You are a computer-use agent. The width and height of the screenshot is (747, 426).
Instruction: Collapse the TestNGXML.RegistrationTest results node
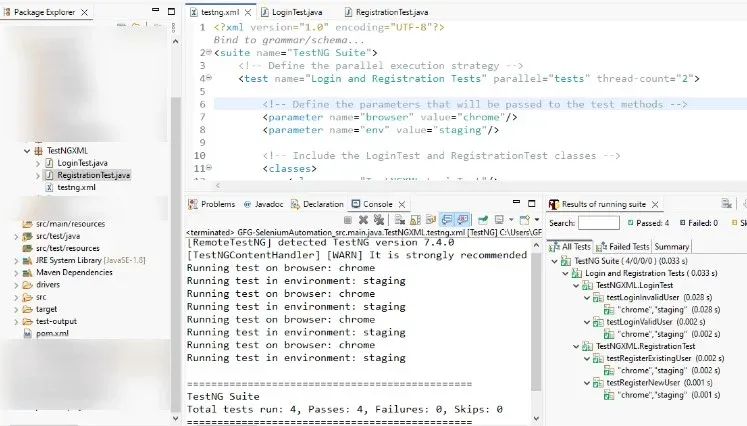coord(576,346)
